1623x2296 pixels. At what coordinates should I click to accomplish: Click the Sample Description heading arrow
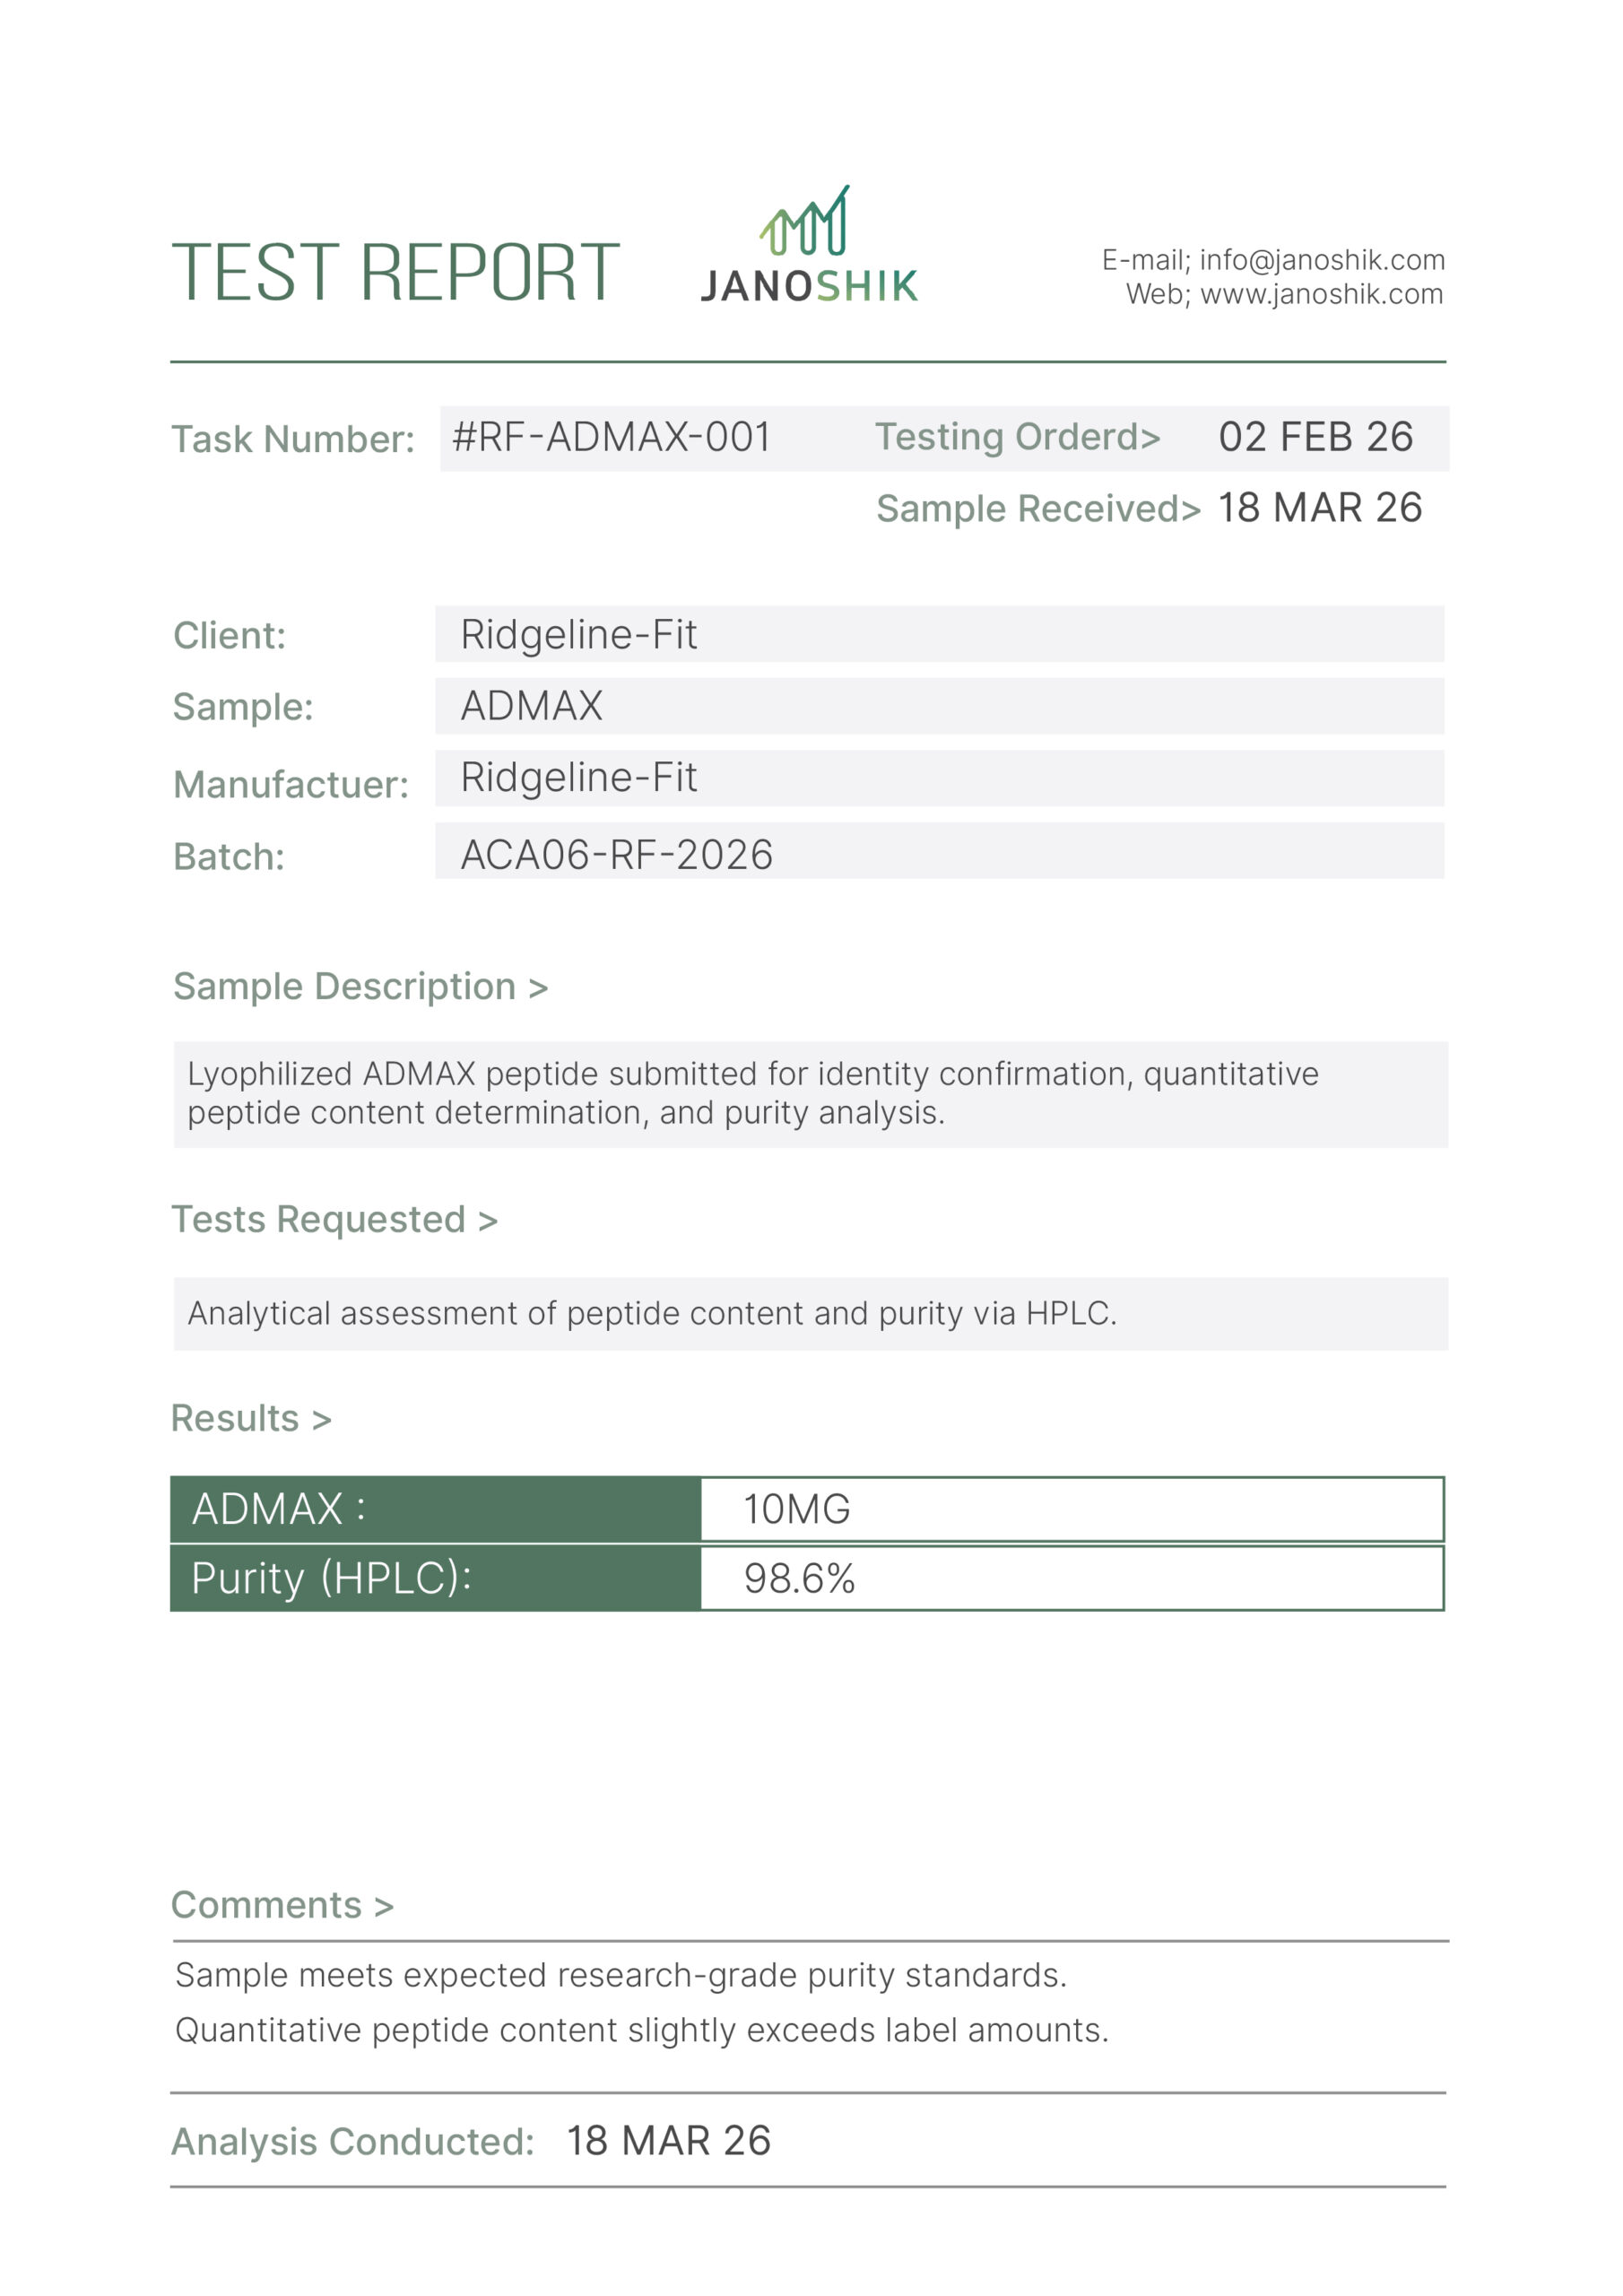538,989
